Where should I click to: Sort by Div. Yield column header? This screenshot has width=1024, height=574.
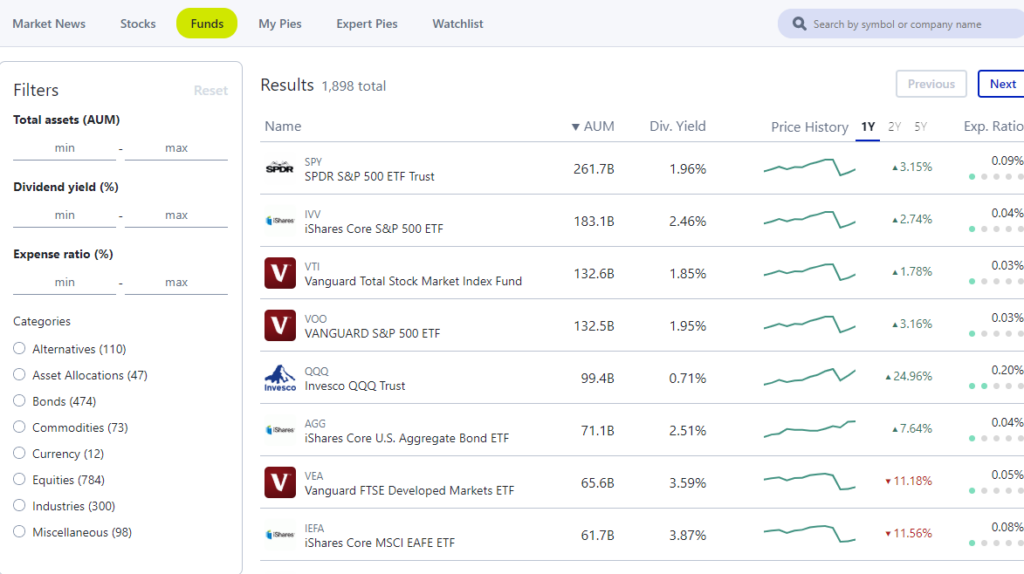point(677,126)
